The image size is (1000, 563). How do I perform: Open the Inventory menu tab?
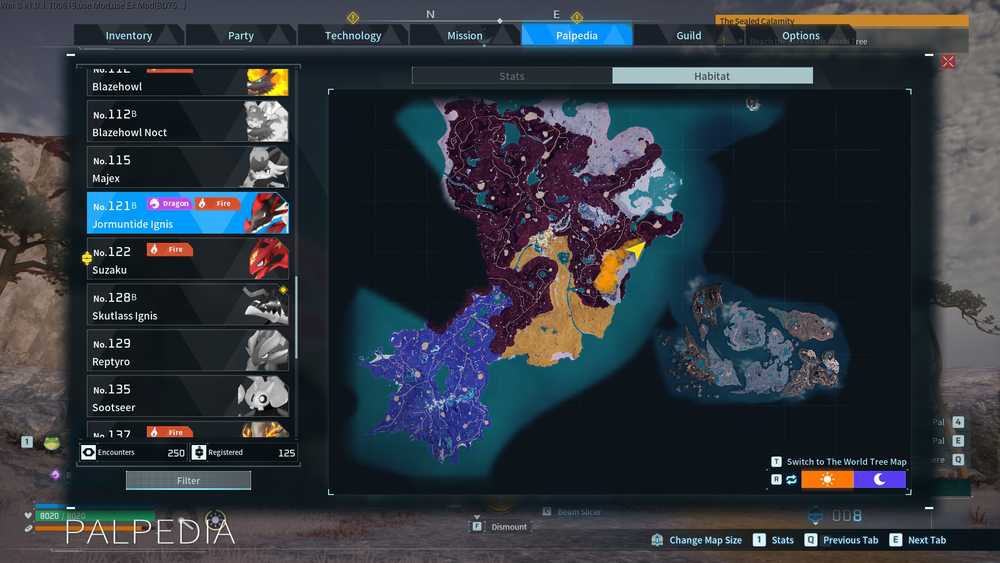129,36
